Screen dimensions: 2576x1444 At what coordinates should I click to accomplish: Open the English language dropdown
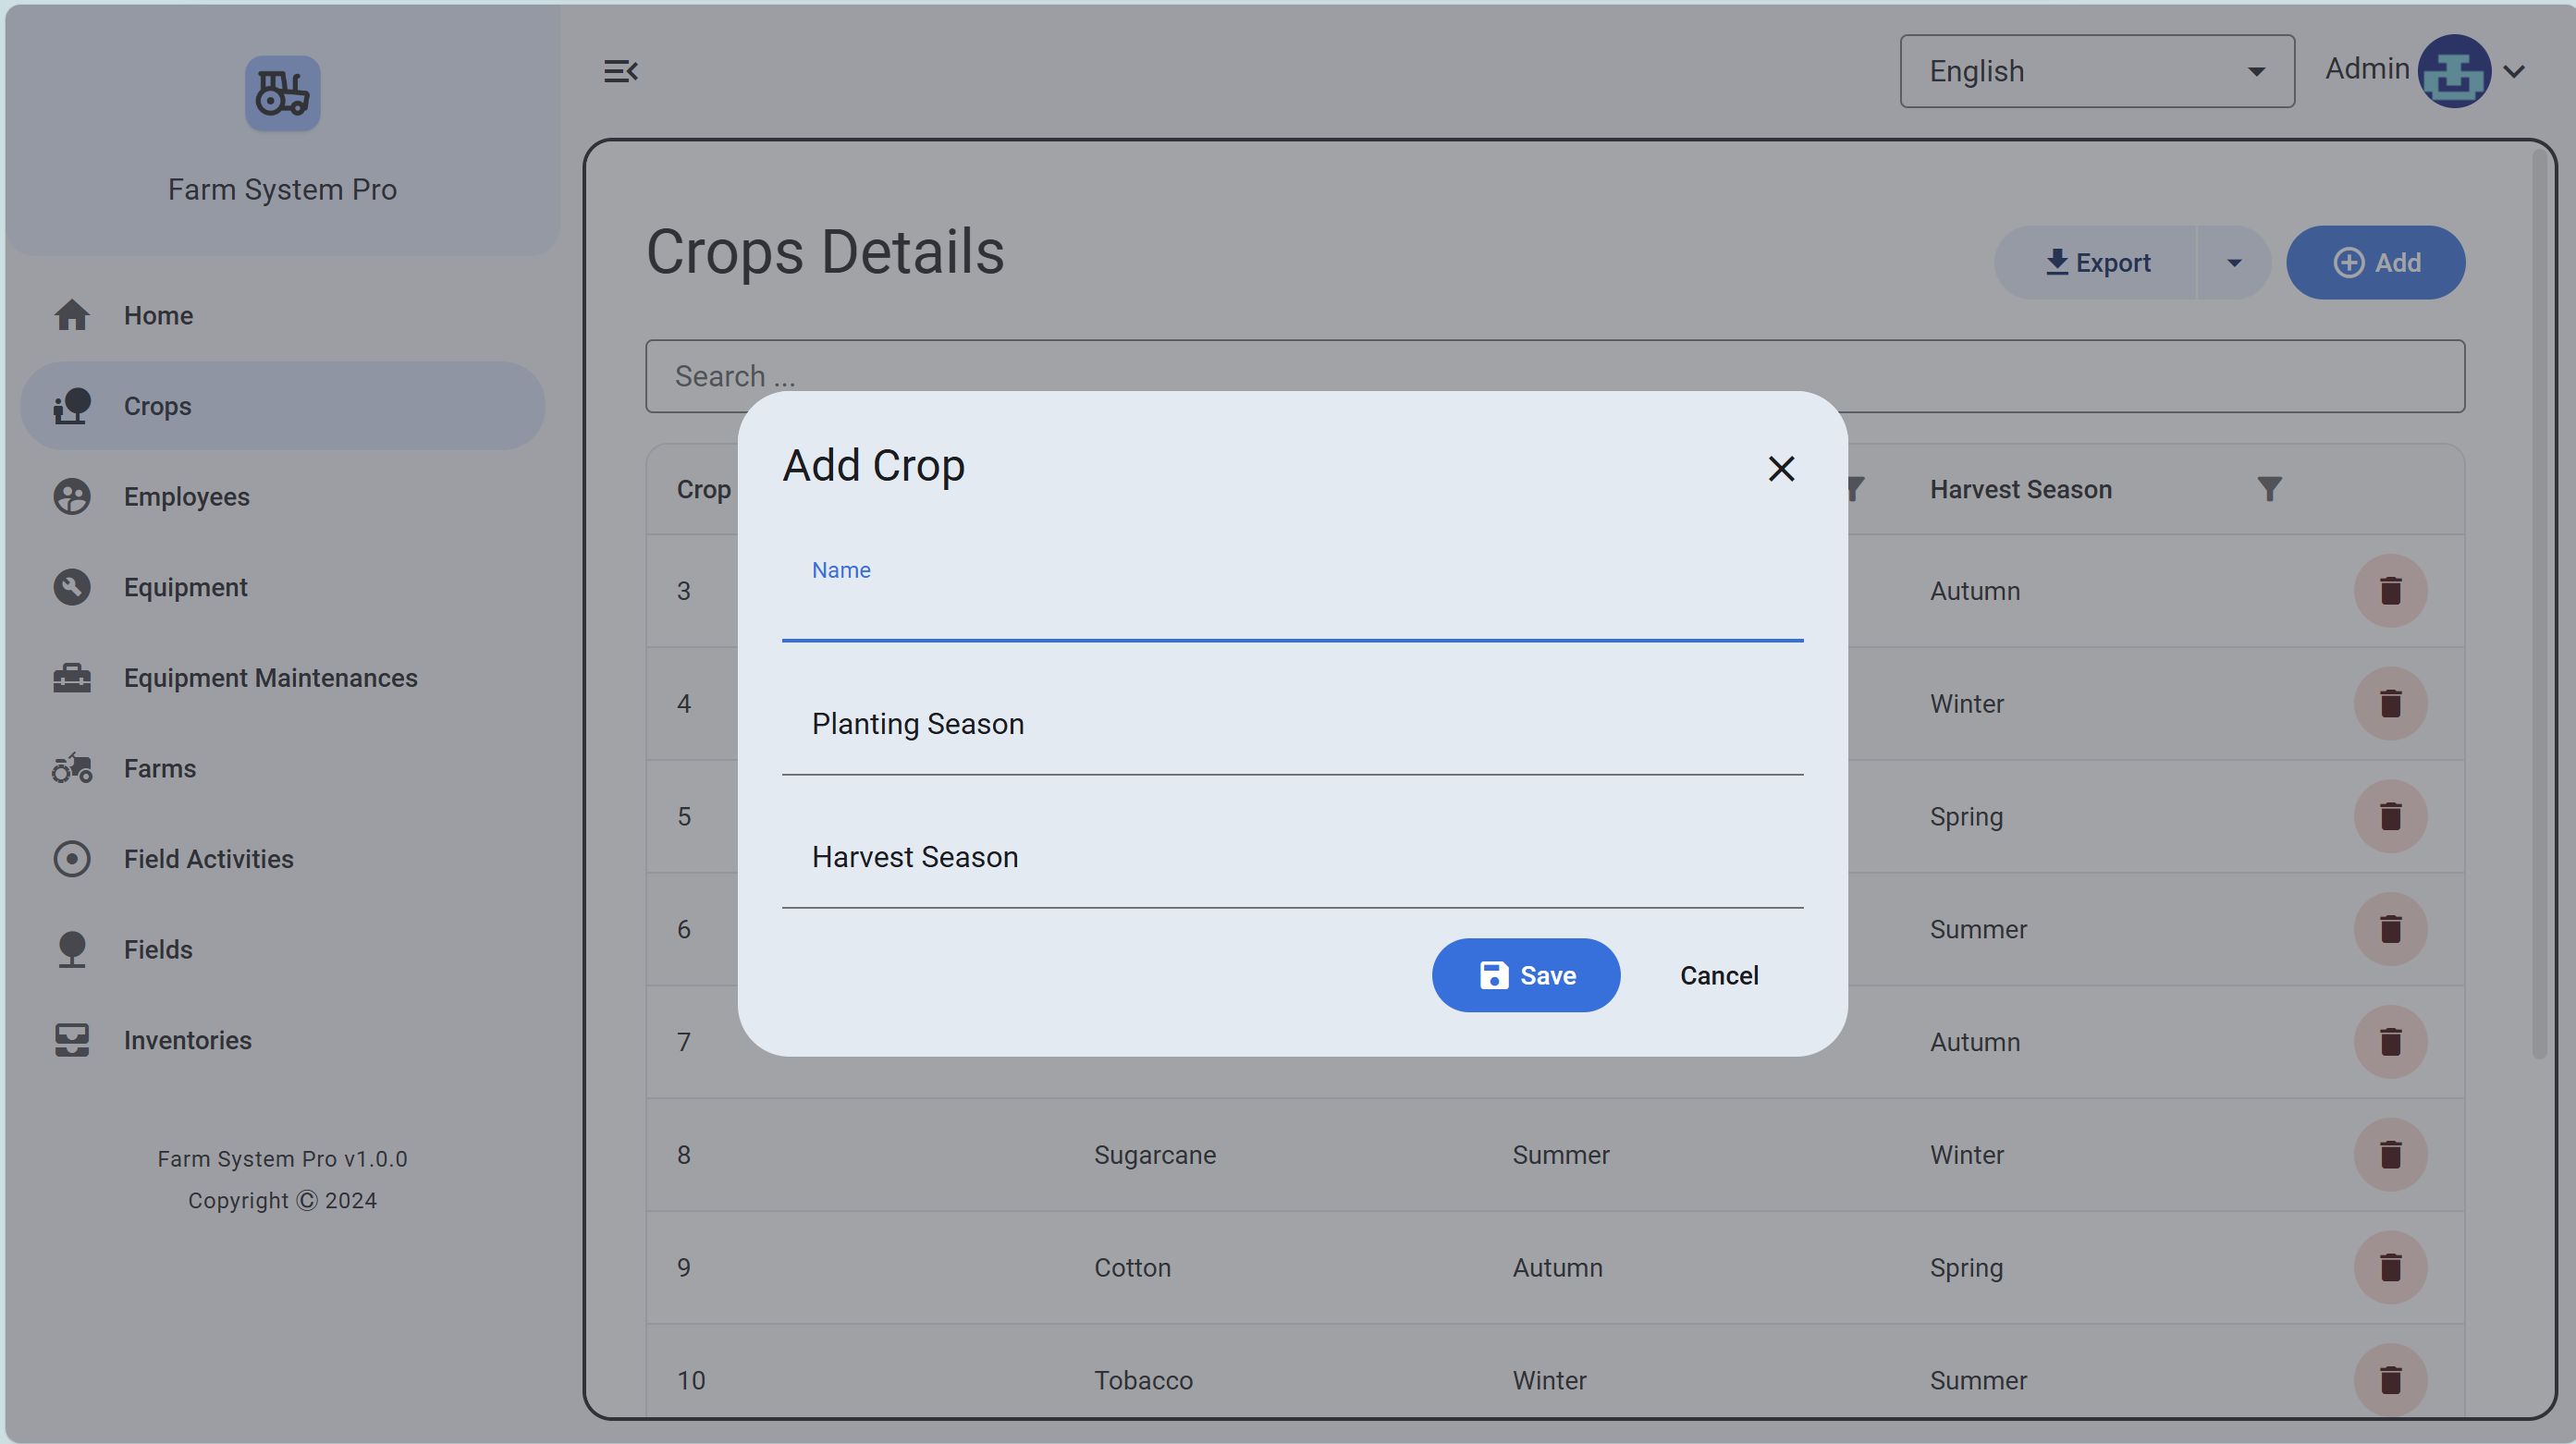tap(2096, 71)
